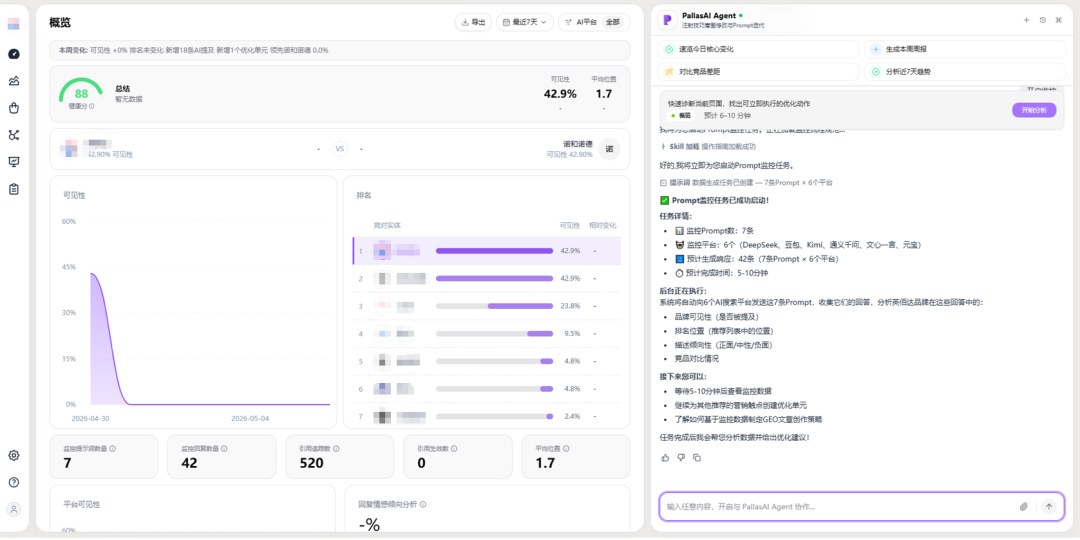Click the Skill 加载 status line

tap(707, 146)
